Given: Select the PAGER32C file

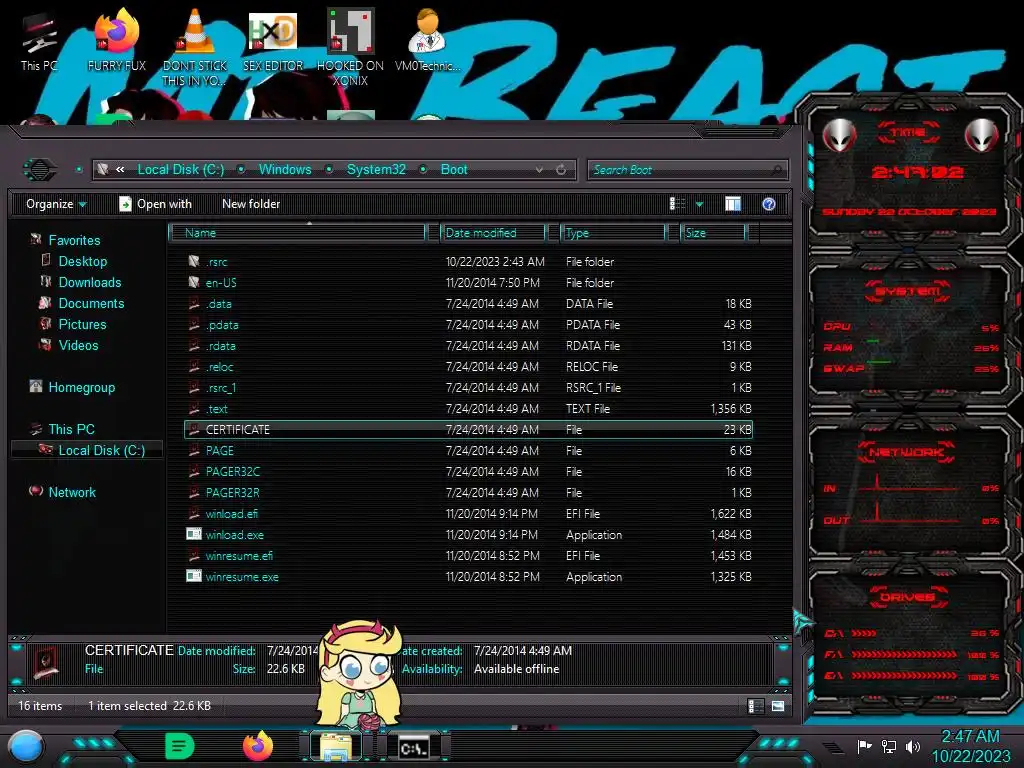Looking at the screenshot, I should (232, 472).
